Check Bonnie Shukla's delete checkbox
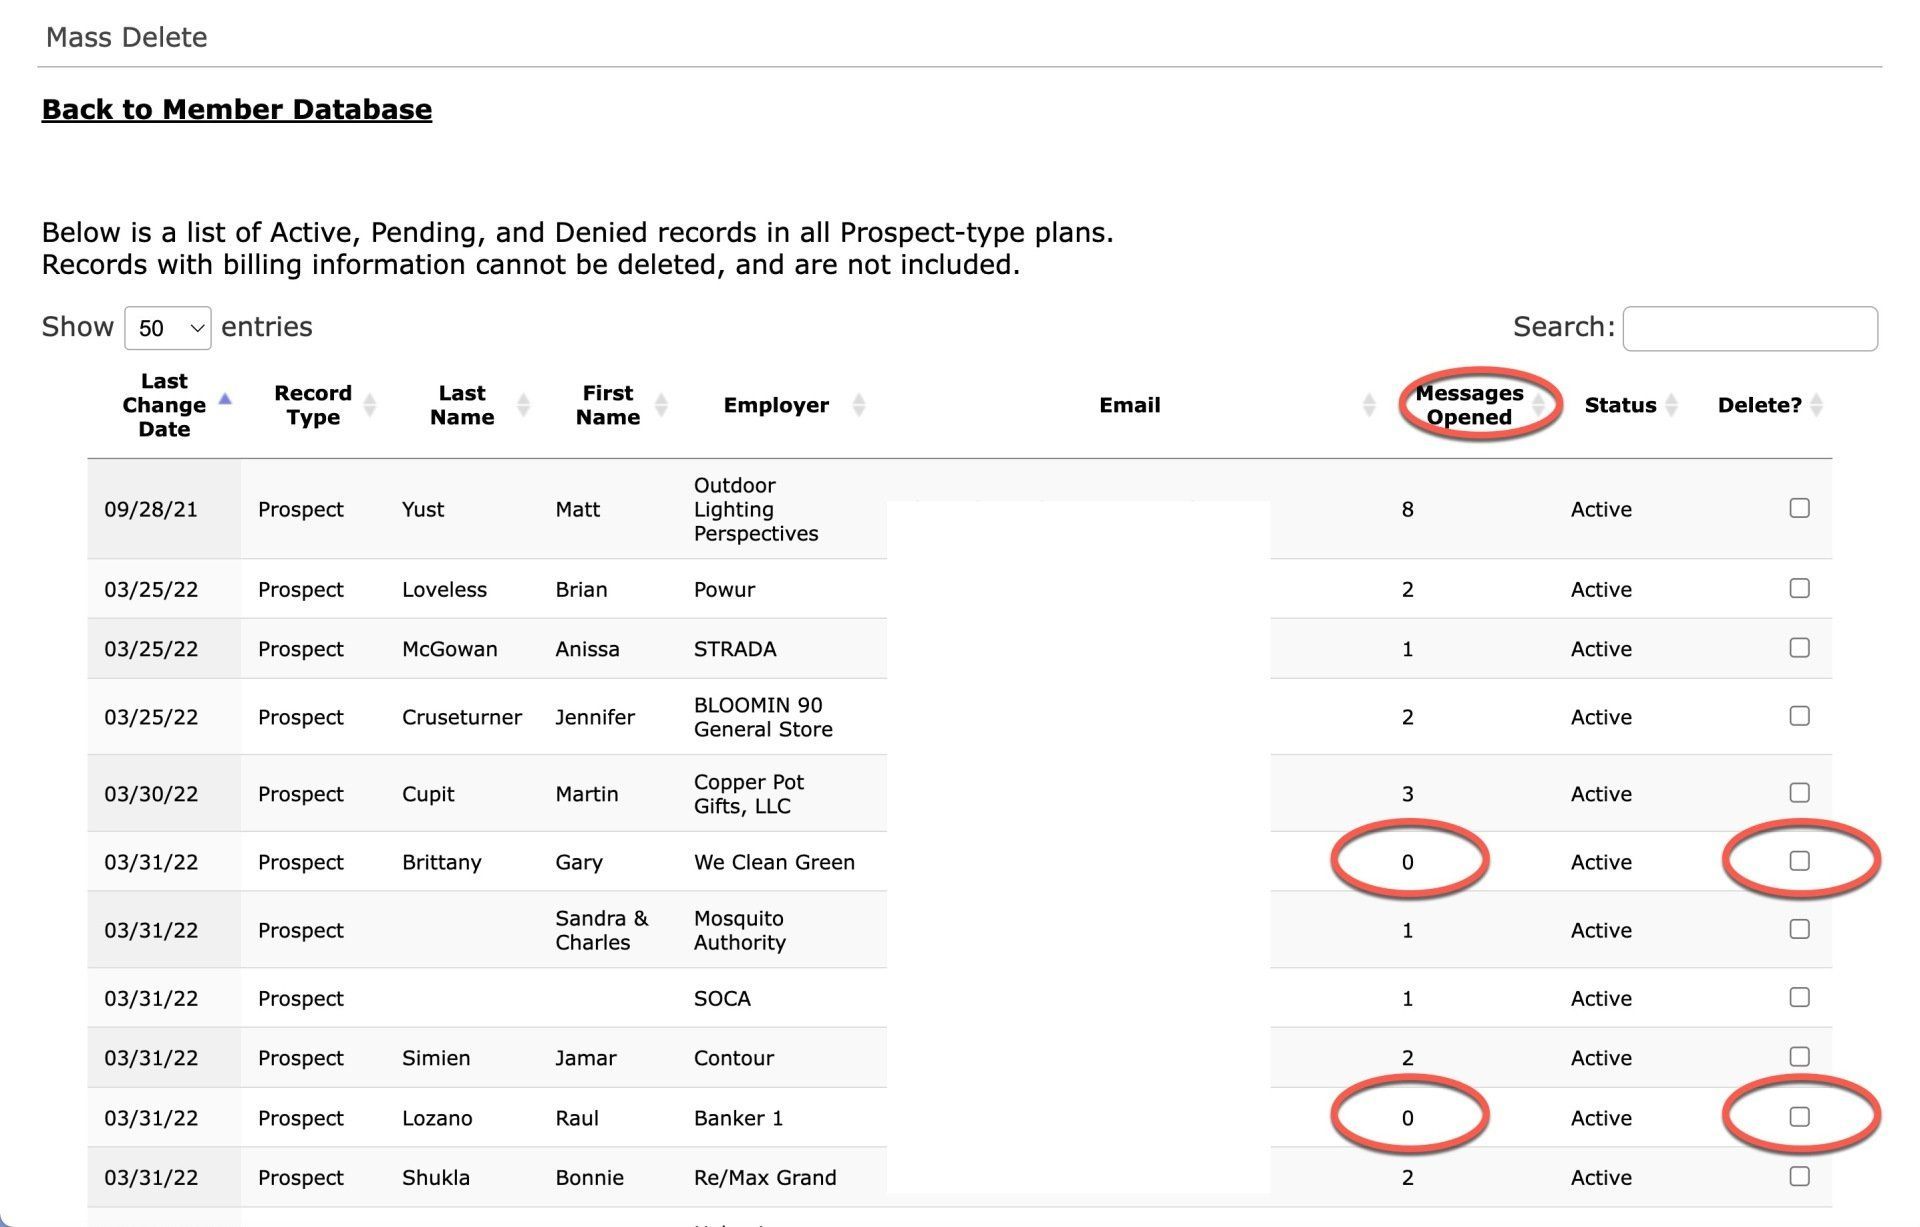This screenshot has width=1920, height=1227. [1800, 1177]
